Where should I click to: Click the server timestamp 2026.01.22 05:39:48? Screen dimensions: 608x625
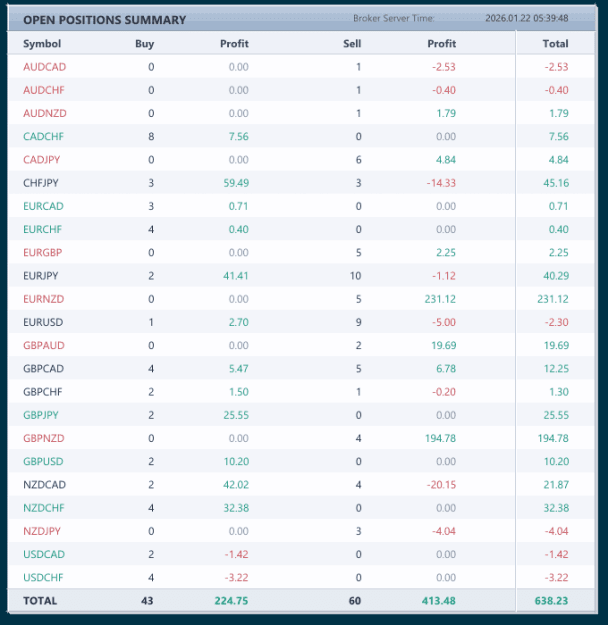(527, 18)
